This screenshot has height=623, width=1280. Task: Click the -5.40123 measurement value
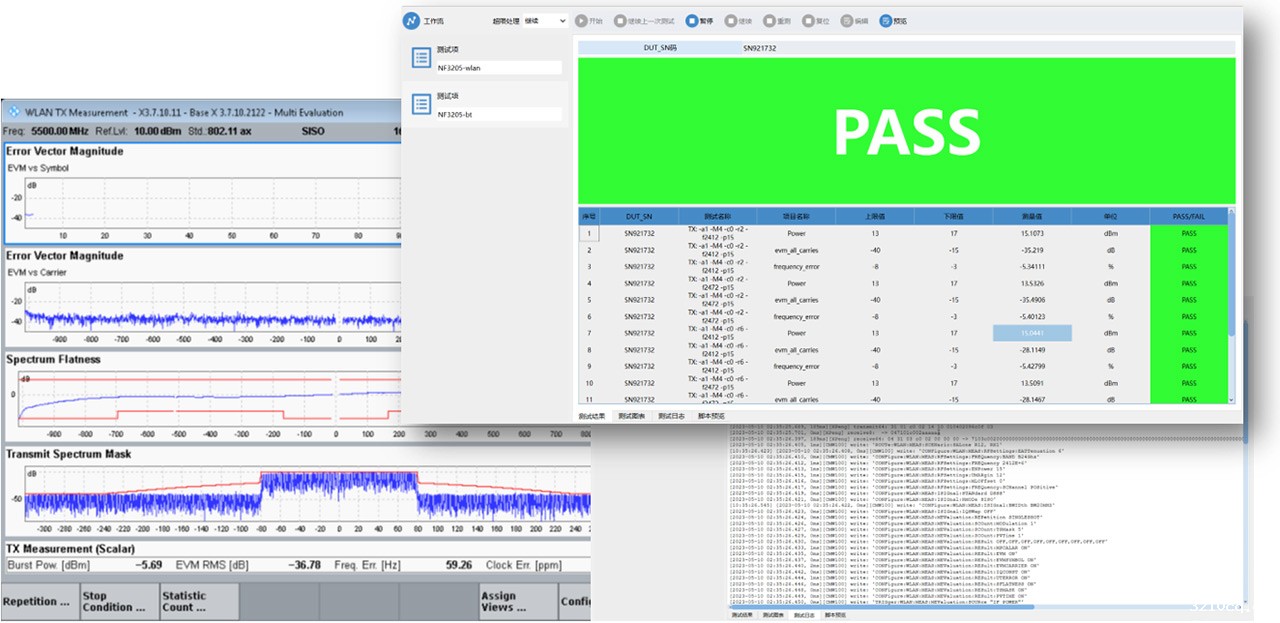coord(1031,316)
